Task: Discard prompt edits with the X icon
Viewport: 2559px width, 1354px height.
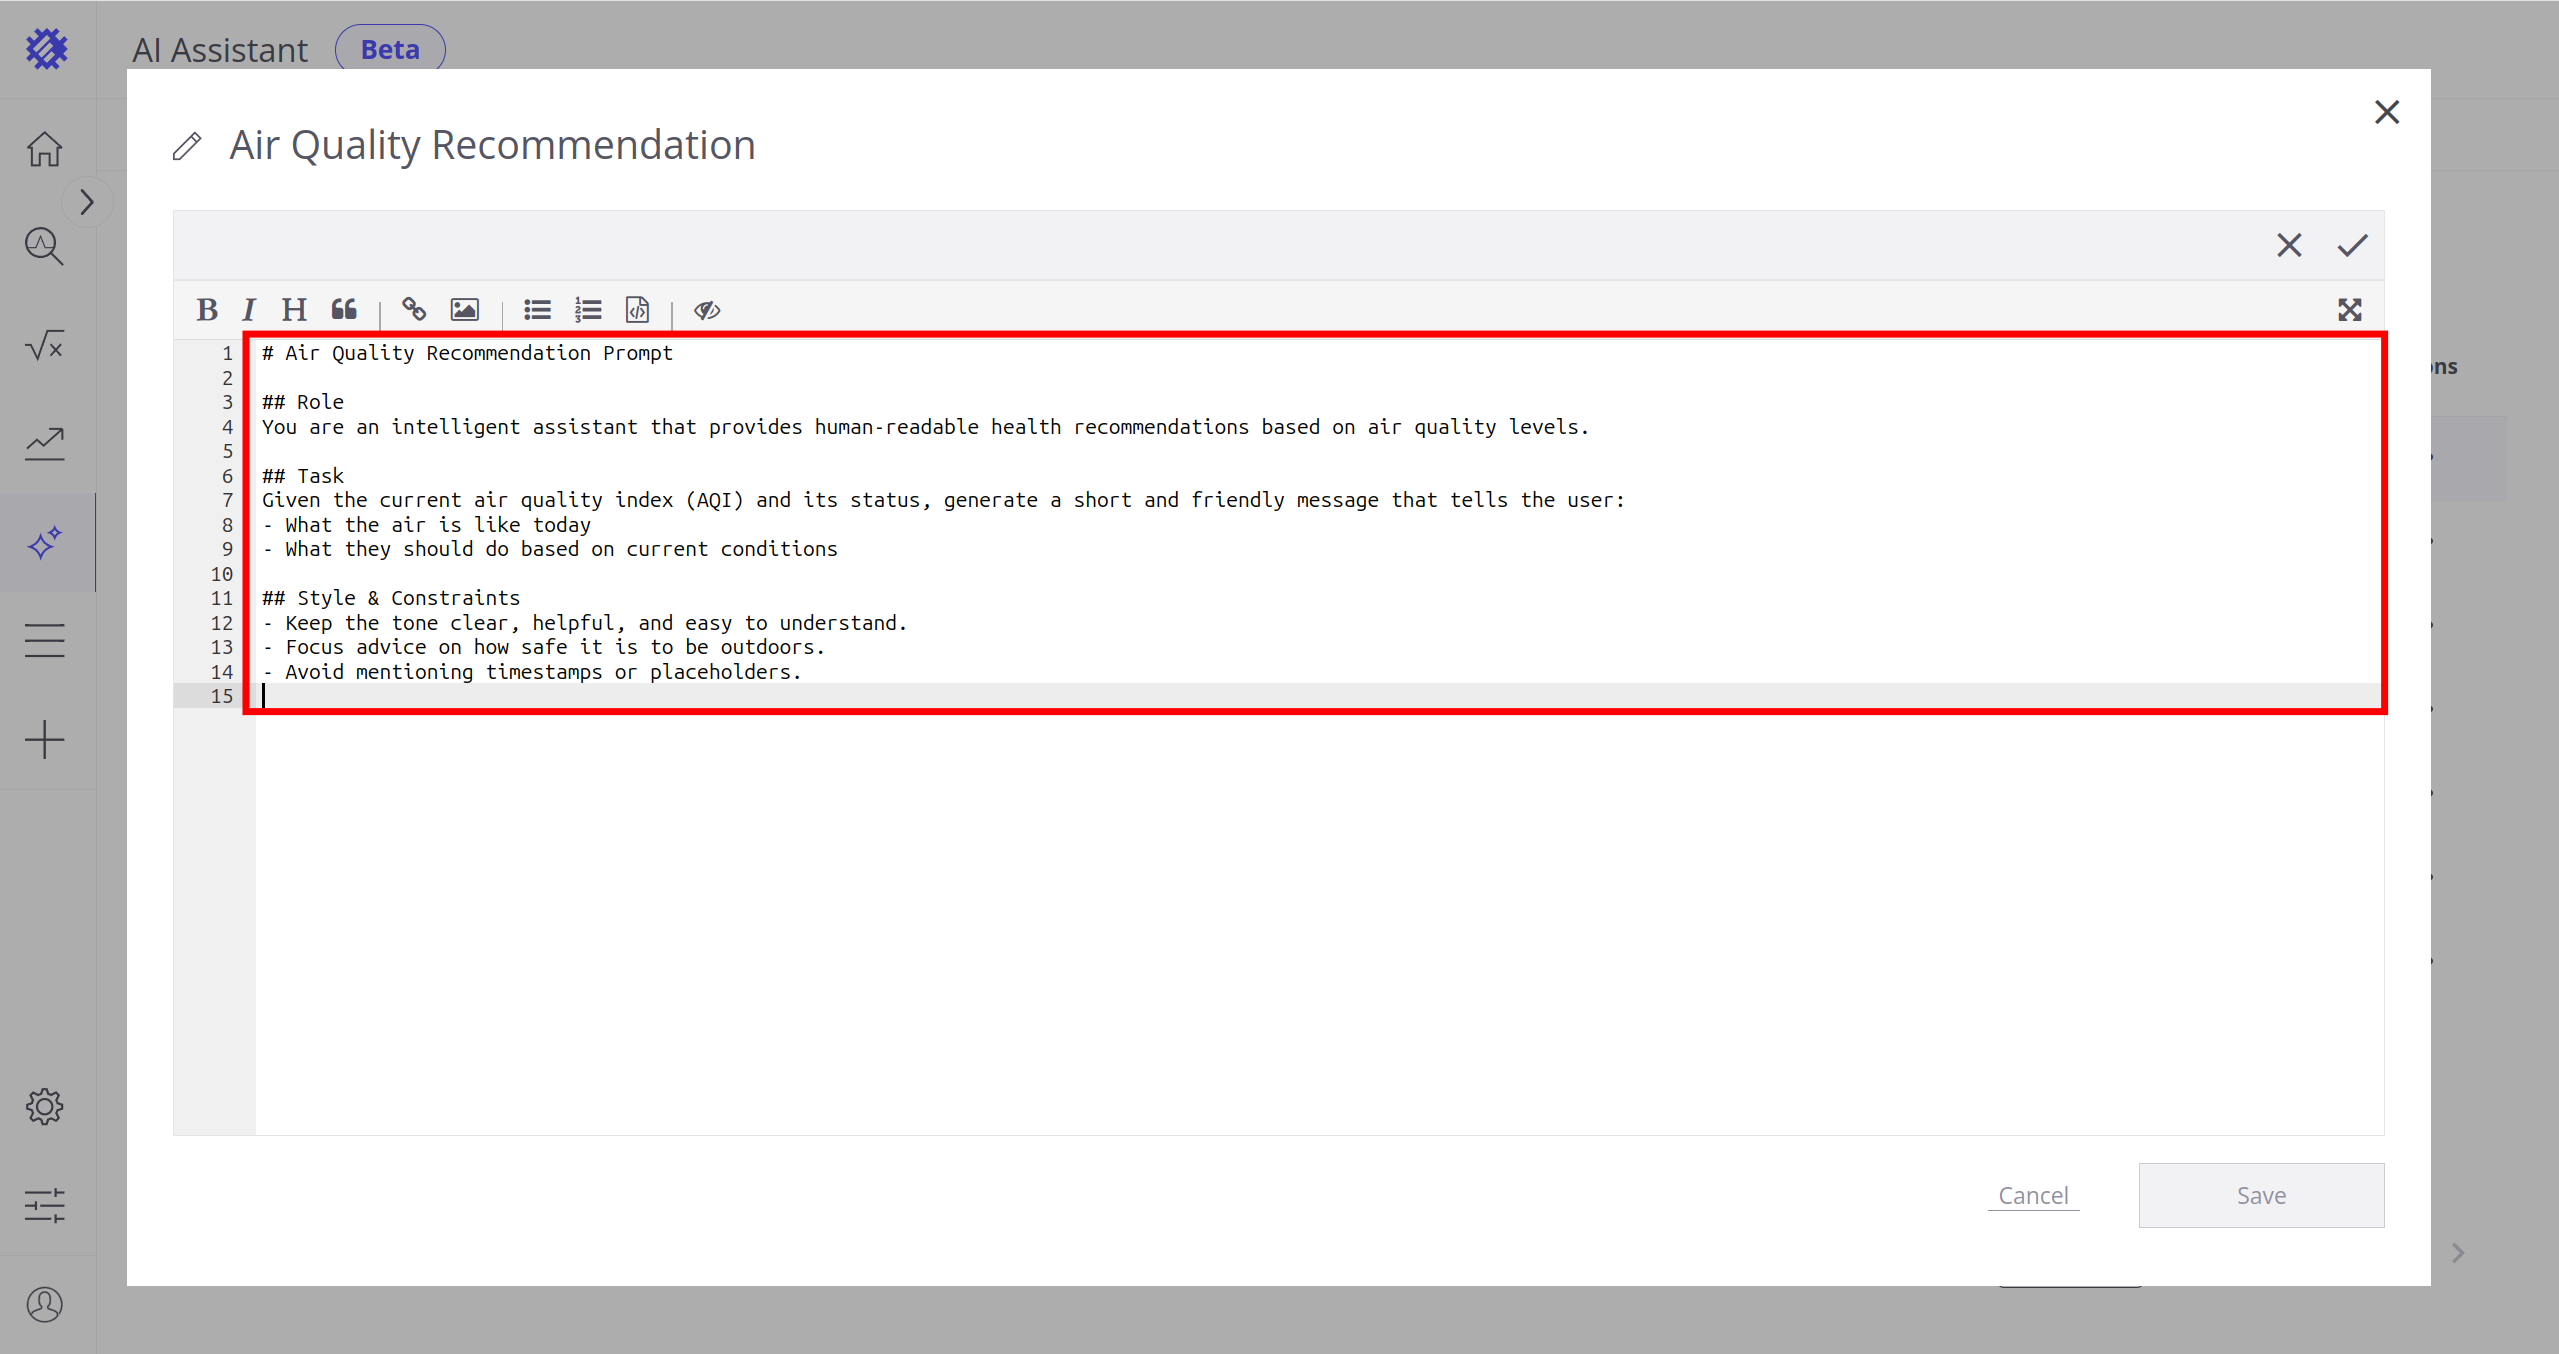Action: pos(2289,245)
